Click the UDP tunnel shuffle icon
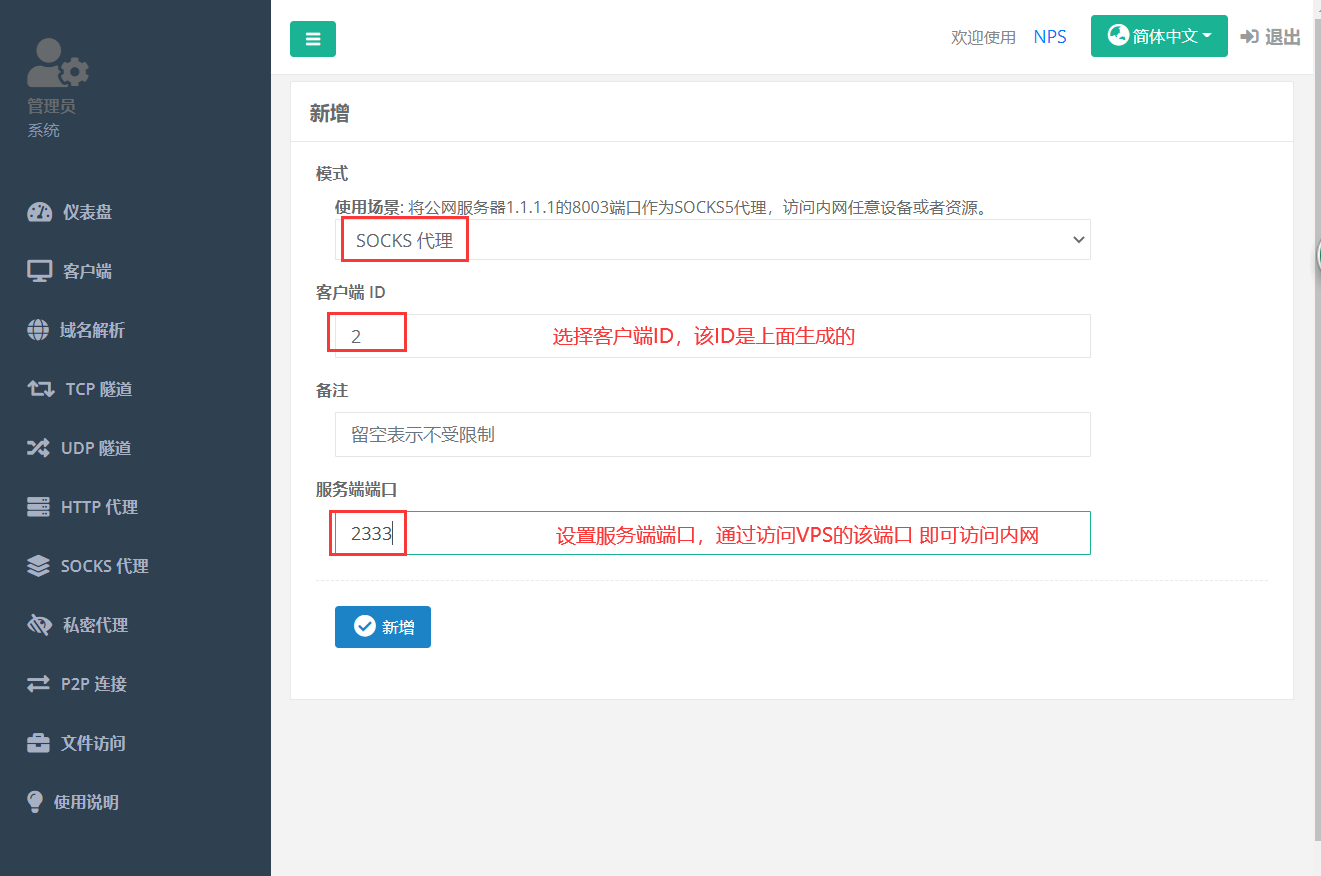Screen dimensions: 1321x876 [38, 448]
